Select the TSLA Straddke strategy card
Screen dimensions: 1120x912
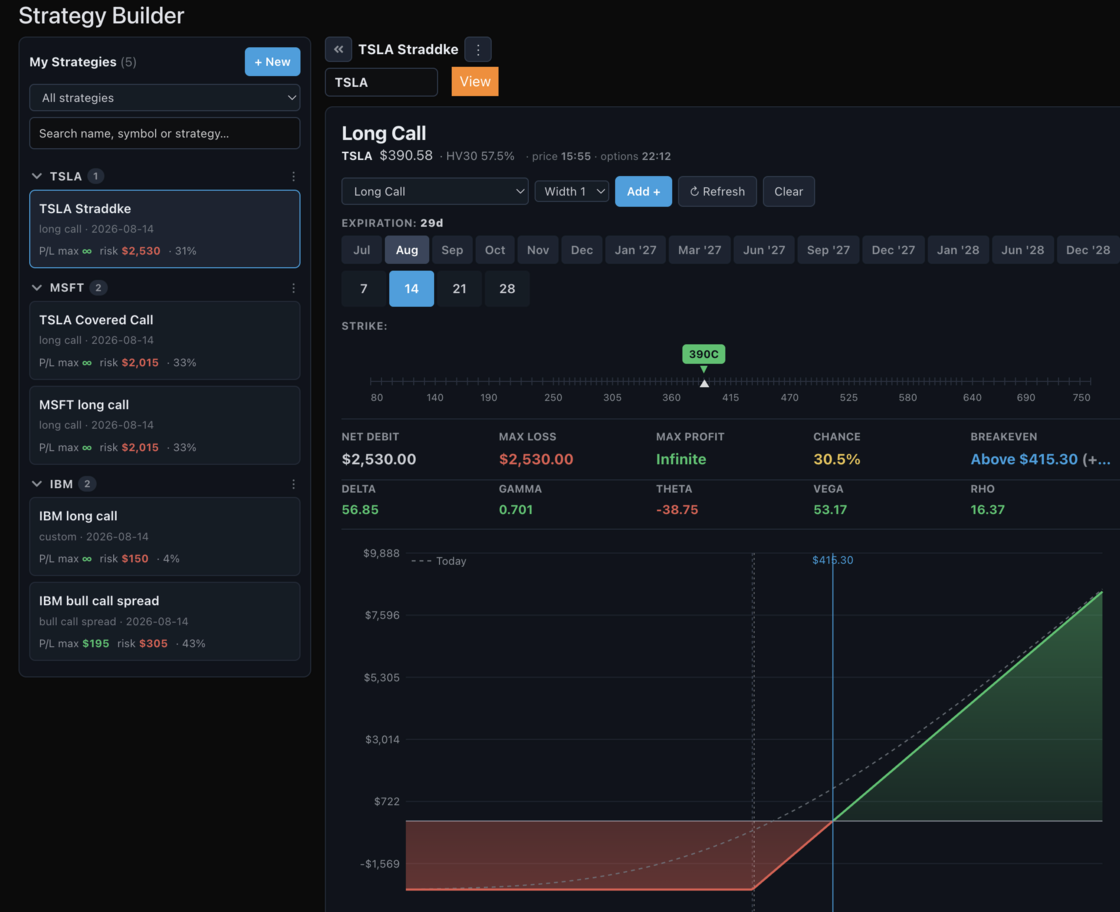coord(165,229)
